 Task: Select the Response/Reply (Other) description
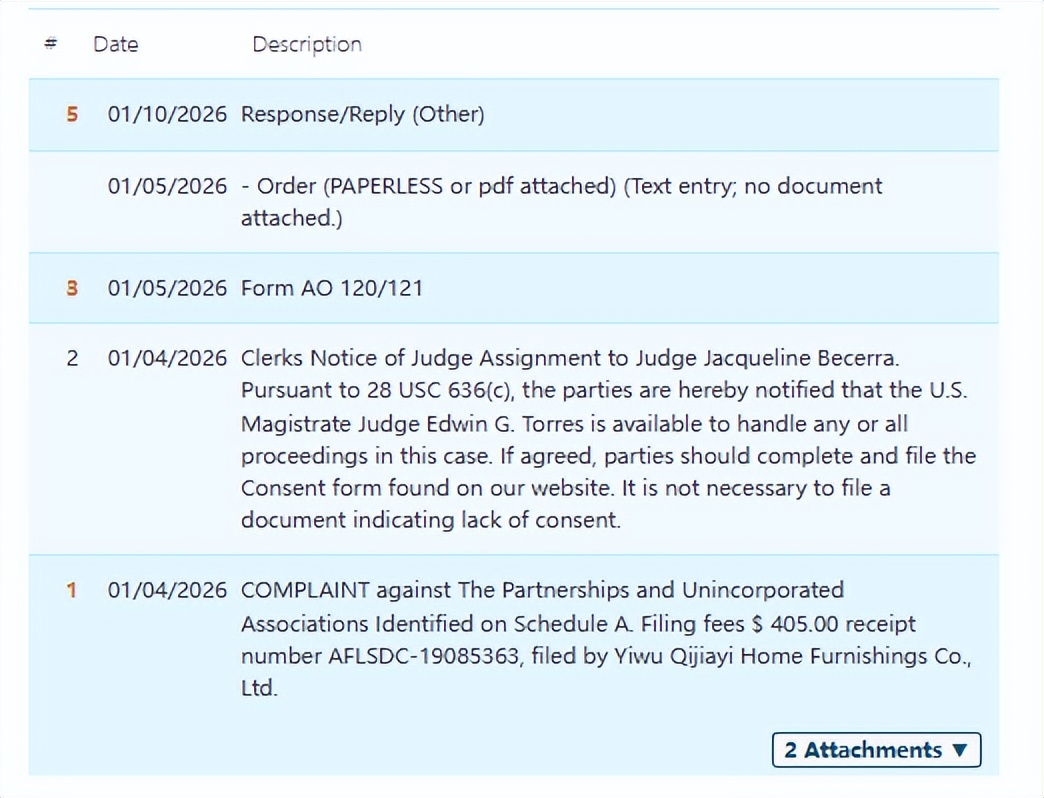point(362,114)
